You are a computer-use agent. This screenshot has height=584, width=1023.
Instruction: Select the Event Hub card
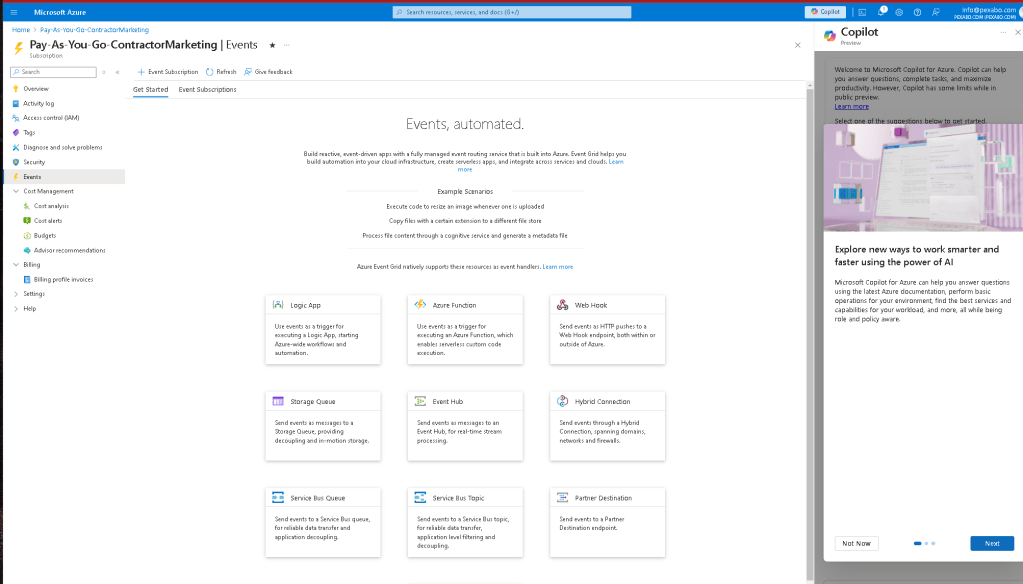[465, 426]
